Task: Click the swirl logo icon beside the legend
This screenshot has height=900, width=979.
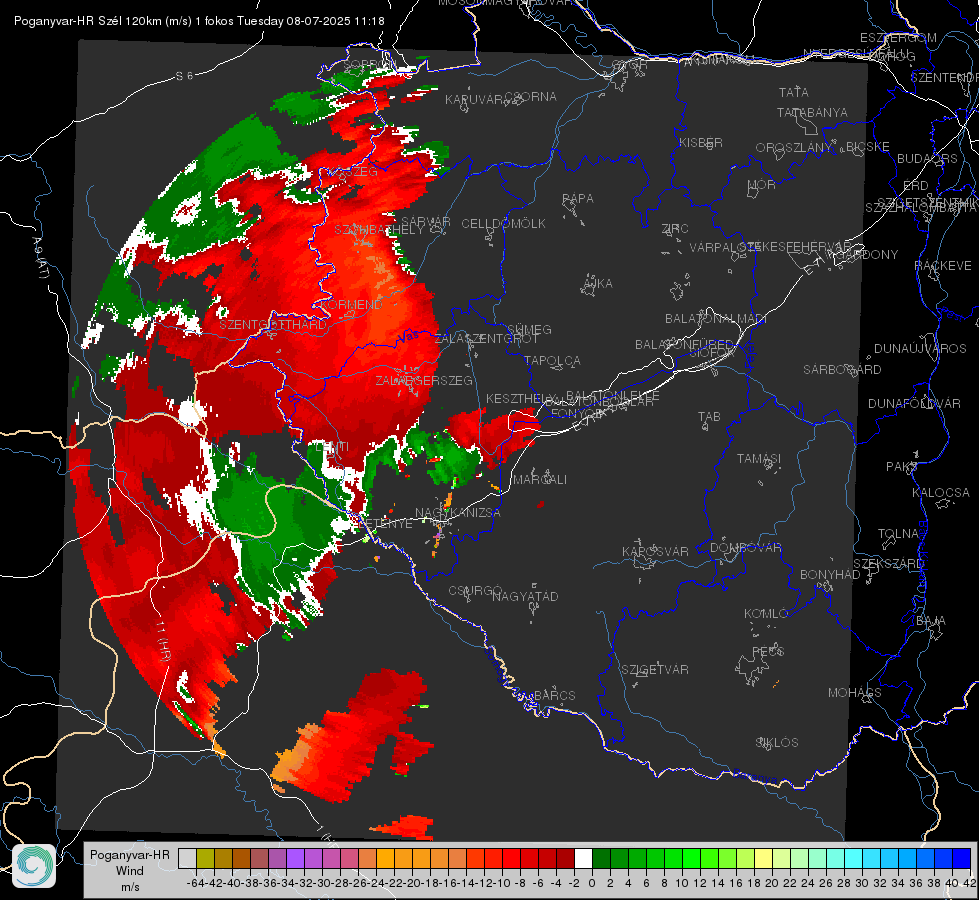Action: coord(34,866)
